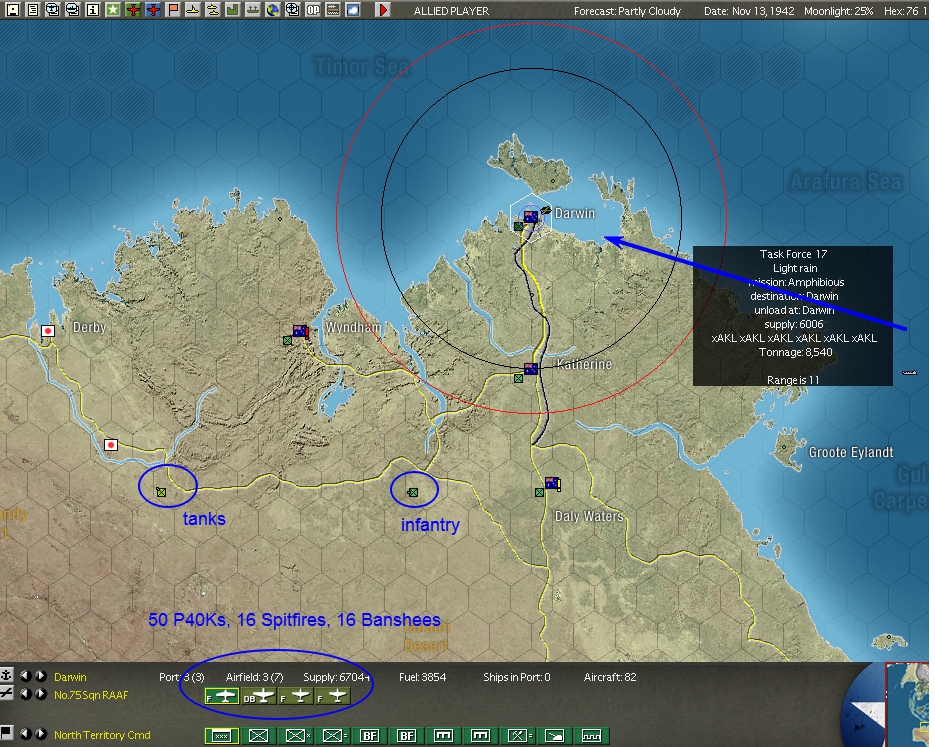Click the 'Moonlight: 25%' text
This screenshot has width=935, height=747.
(x=838, y=11)
